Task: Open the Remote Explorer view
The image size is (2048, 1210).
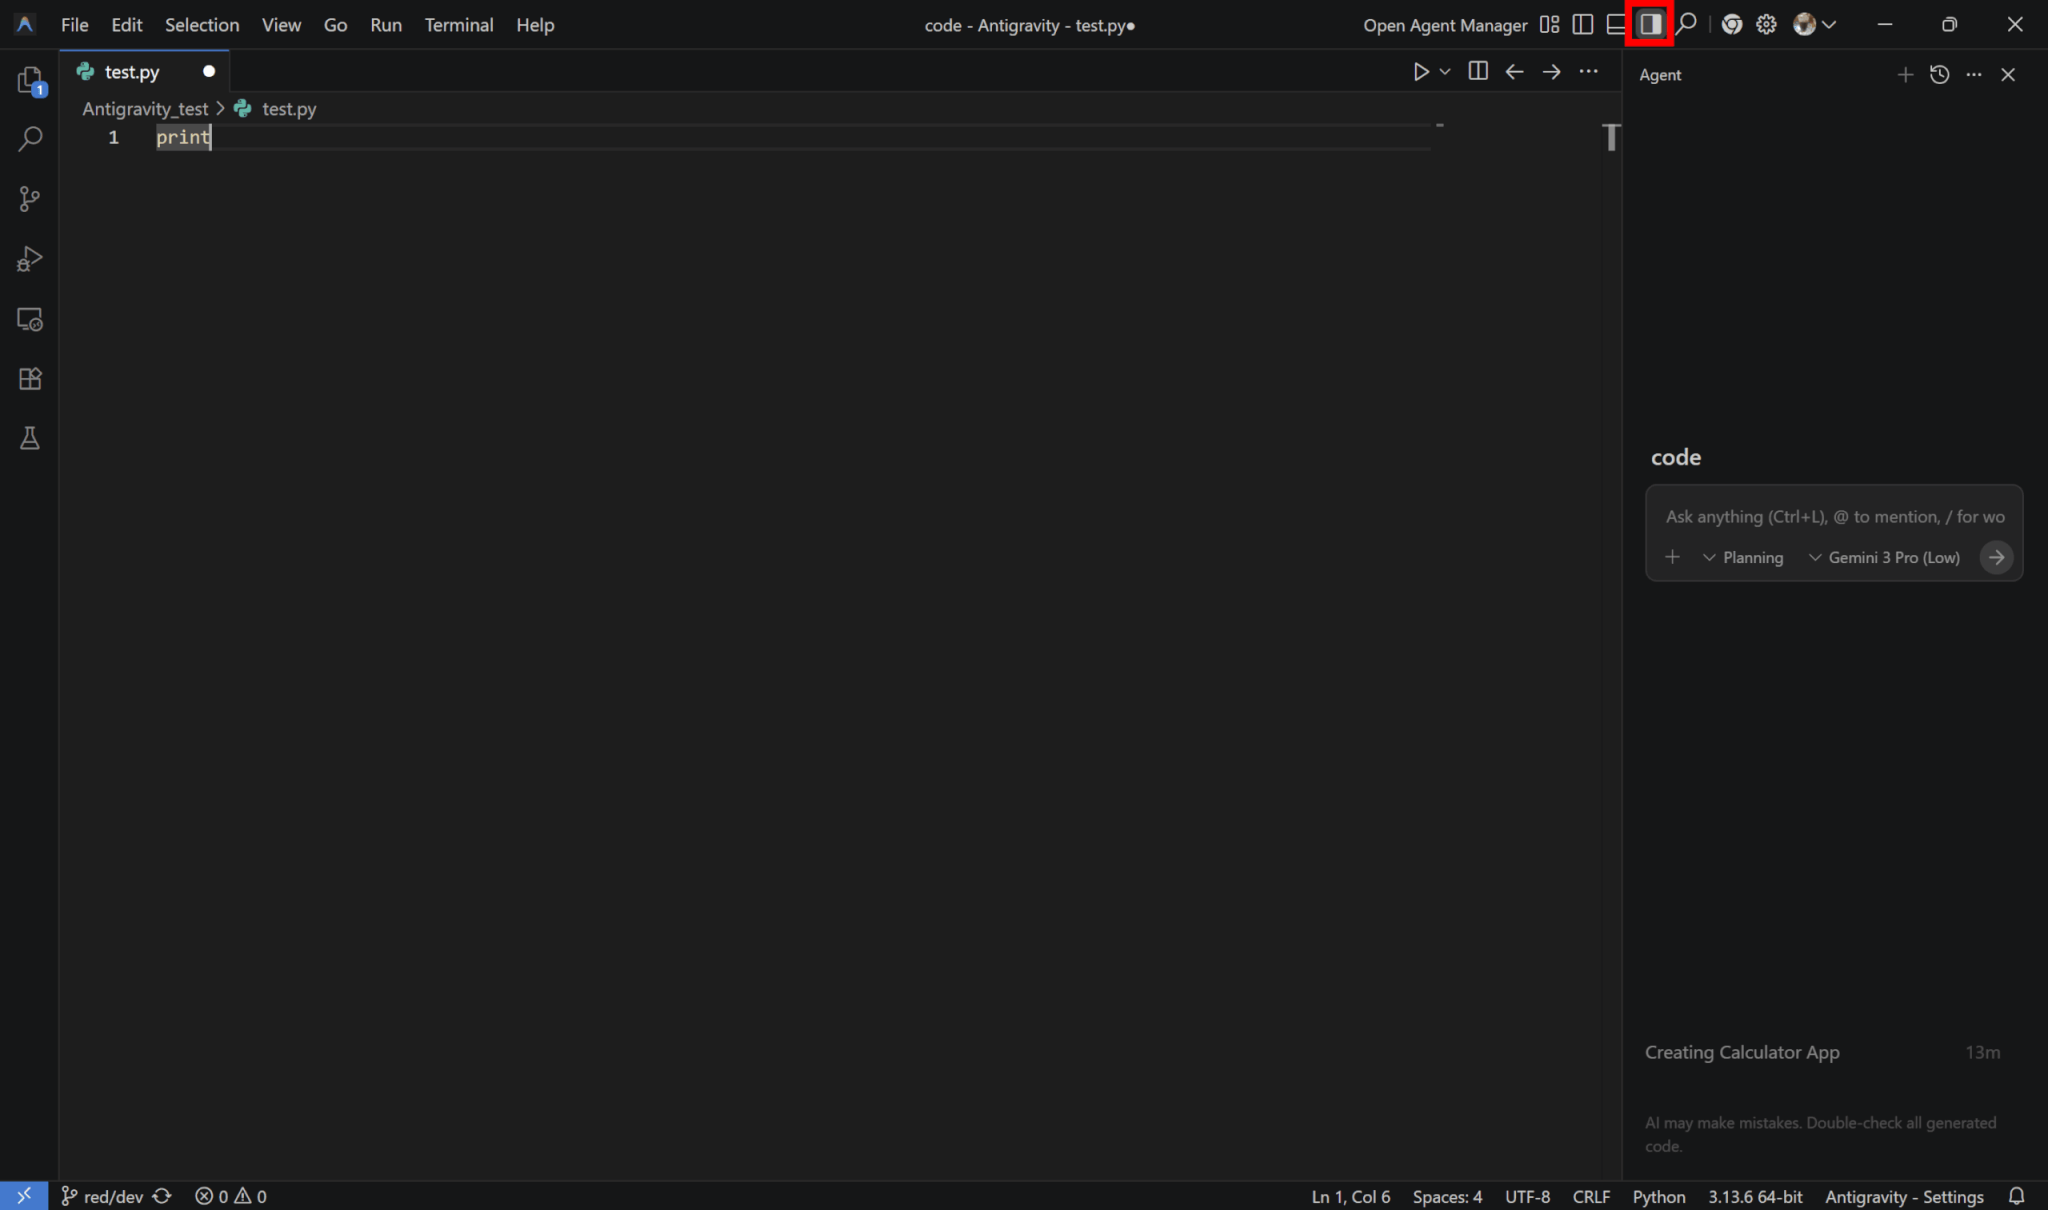Action: [30, 319]
